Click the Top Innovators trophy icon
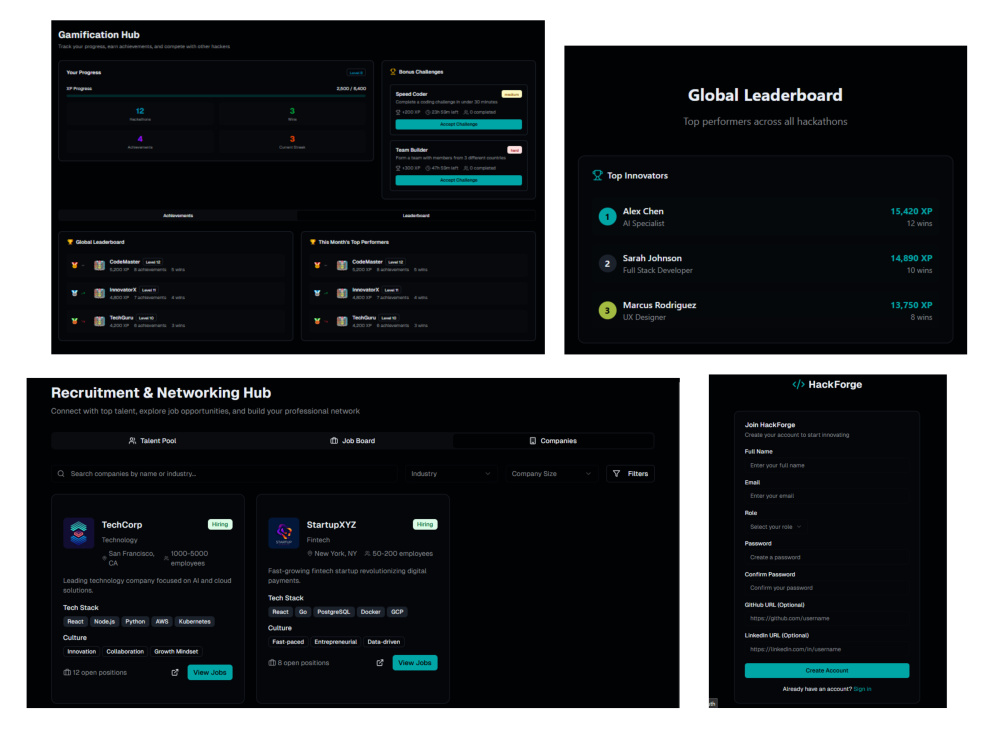This screenshot has width=1000, height=750. [597, 175]
